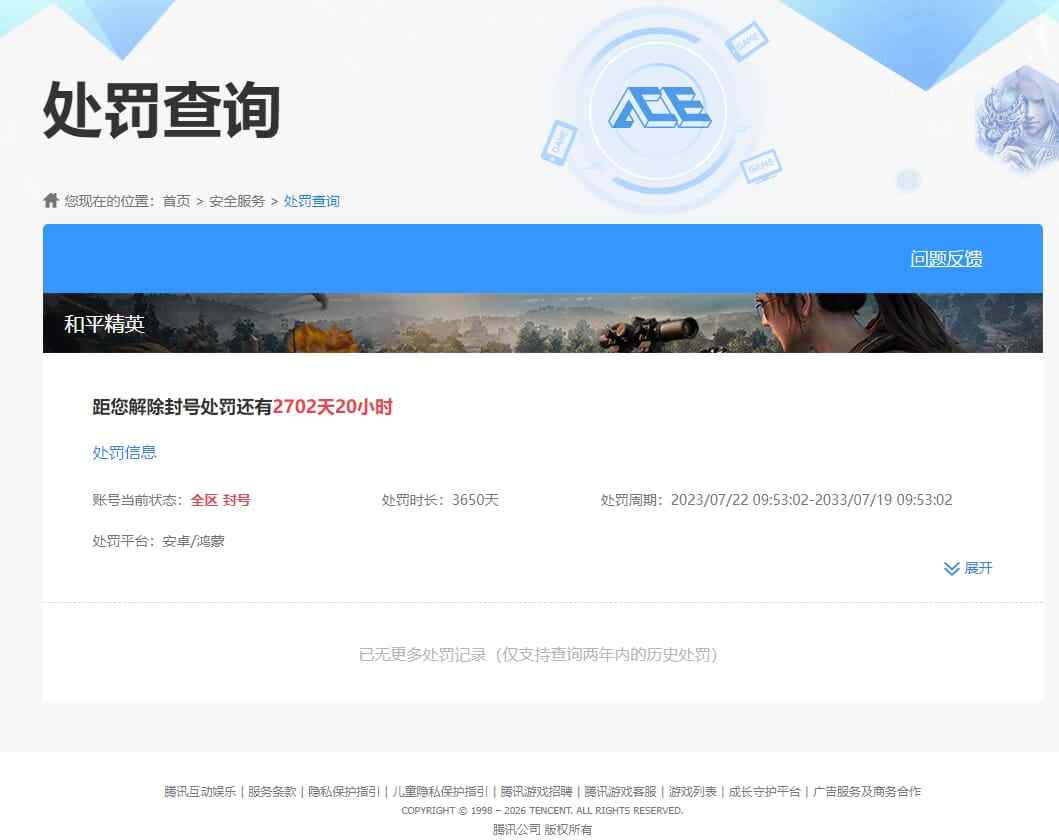Select the 和平精英 game tab
The image size is (1059, 840).
pyautogui.click(x=106, y=324)
